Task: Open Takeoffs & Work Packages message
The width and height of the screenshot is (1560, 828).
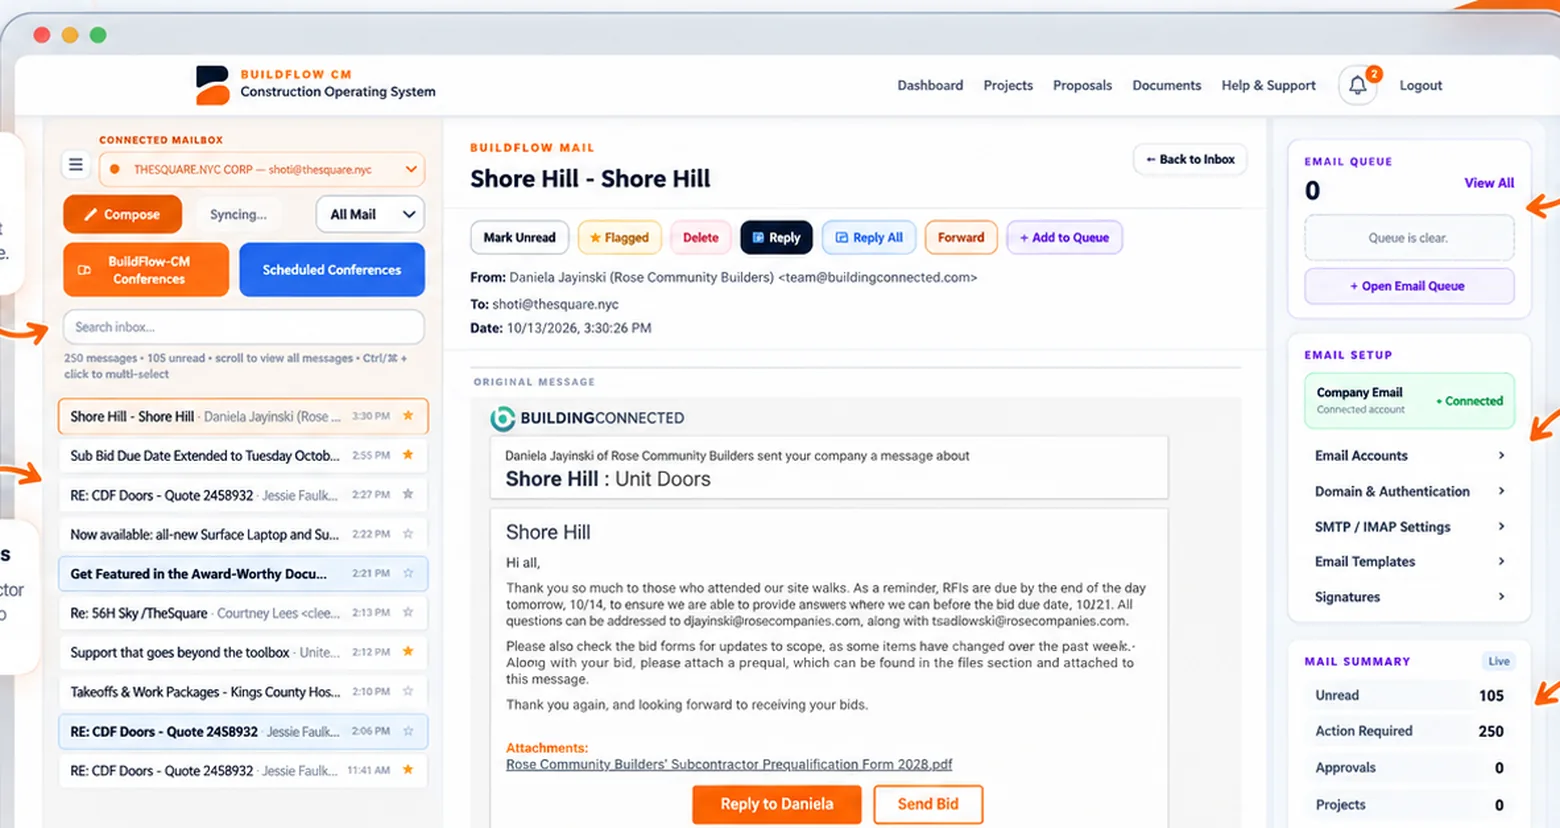Action: tap(243, 691)
